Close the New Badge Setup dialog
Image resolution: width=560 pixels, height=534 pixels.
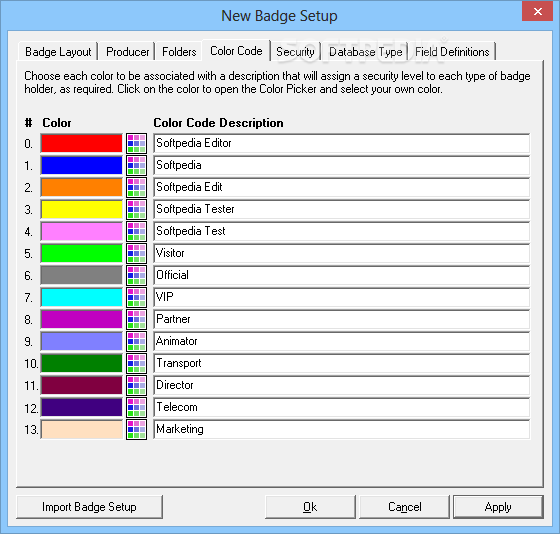(538, 11)
